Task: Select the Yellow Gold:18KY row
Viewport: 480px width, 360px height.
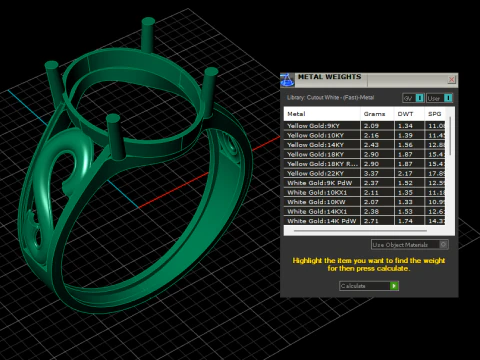Action: tap(365, 154)
